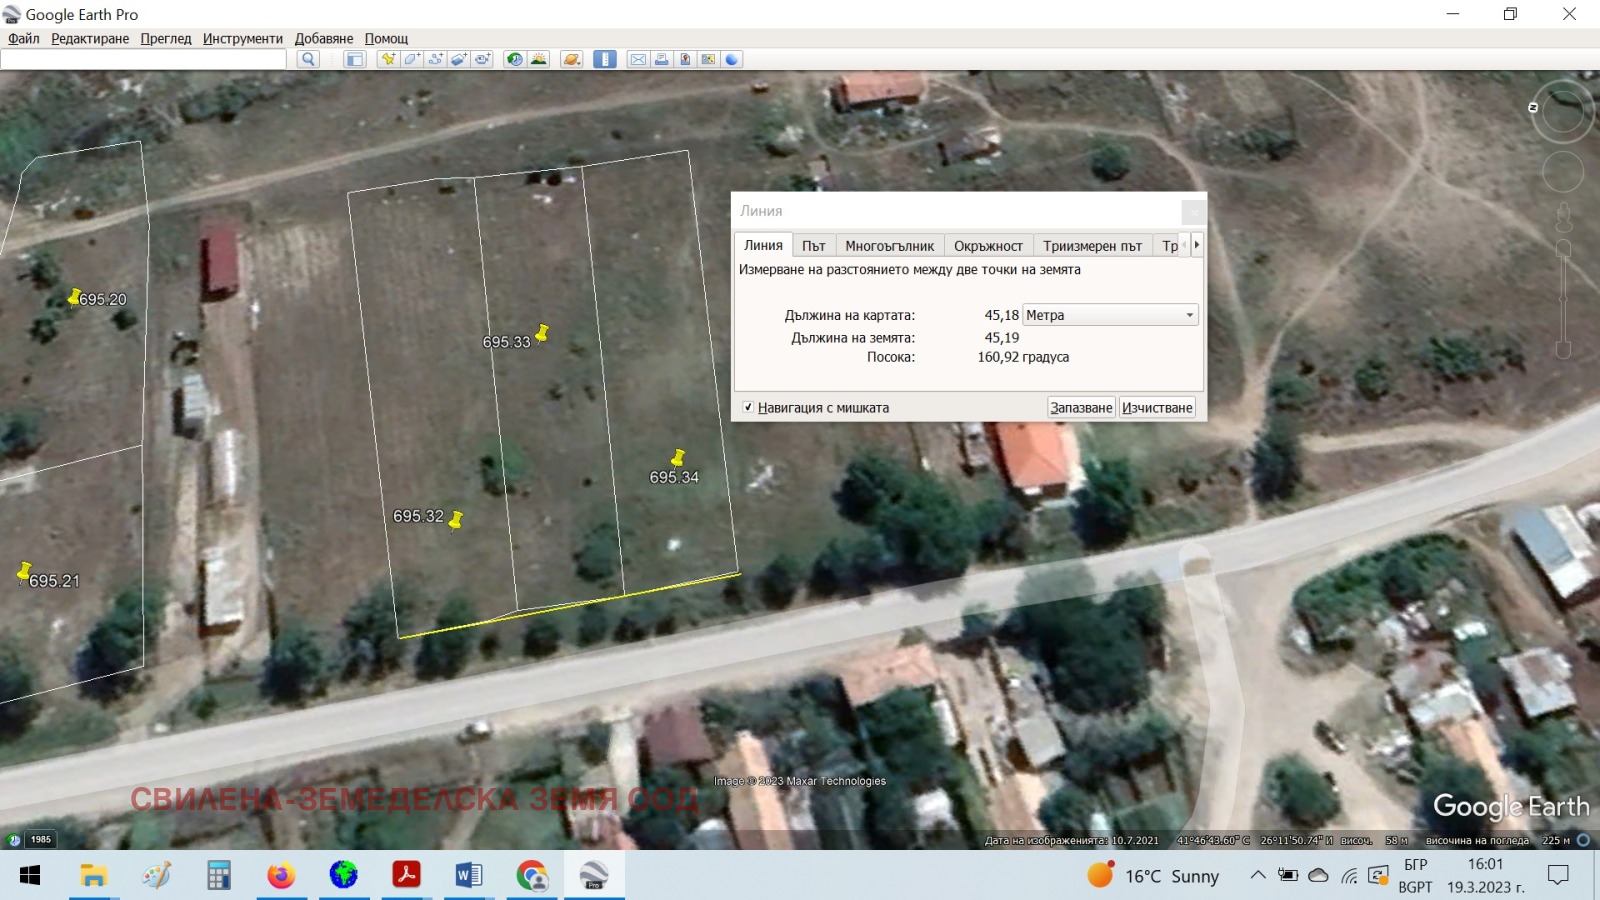Click the add polygon toolbar icon
The image size is (1600, 900).
click(411, 59)
